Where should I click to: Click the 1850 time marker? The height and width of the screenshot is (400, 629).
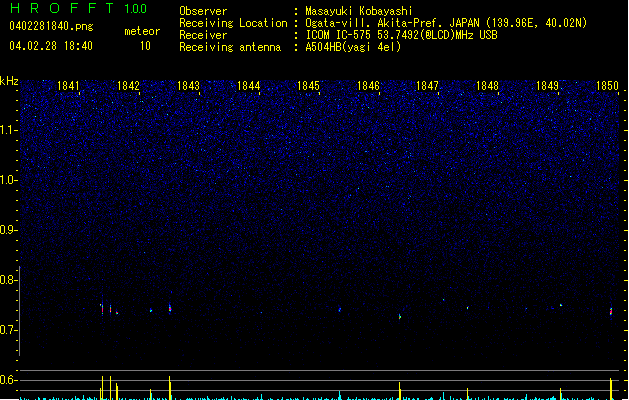(x=607, y=86)
